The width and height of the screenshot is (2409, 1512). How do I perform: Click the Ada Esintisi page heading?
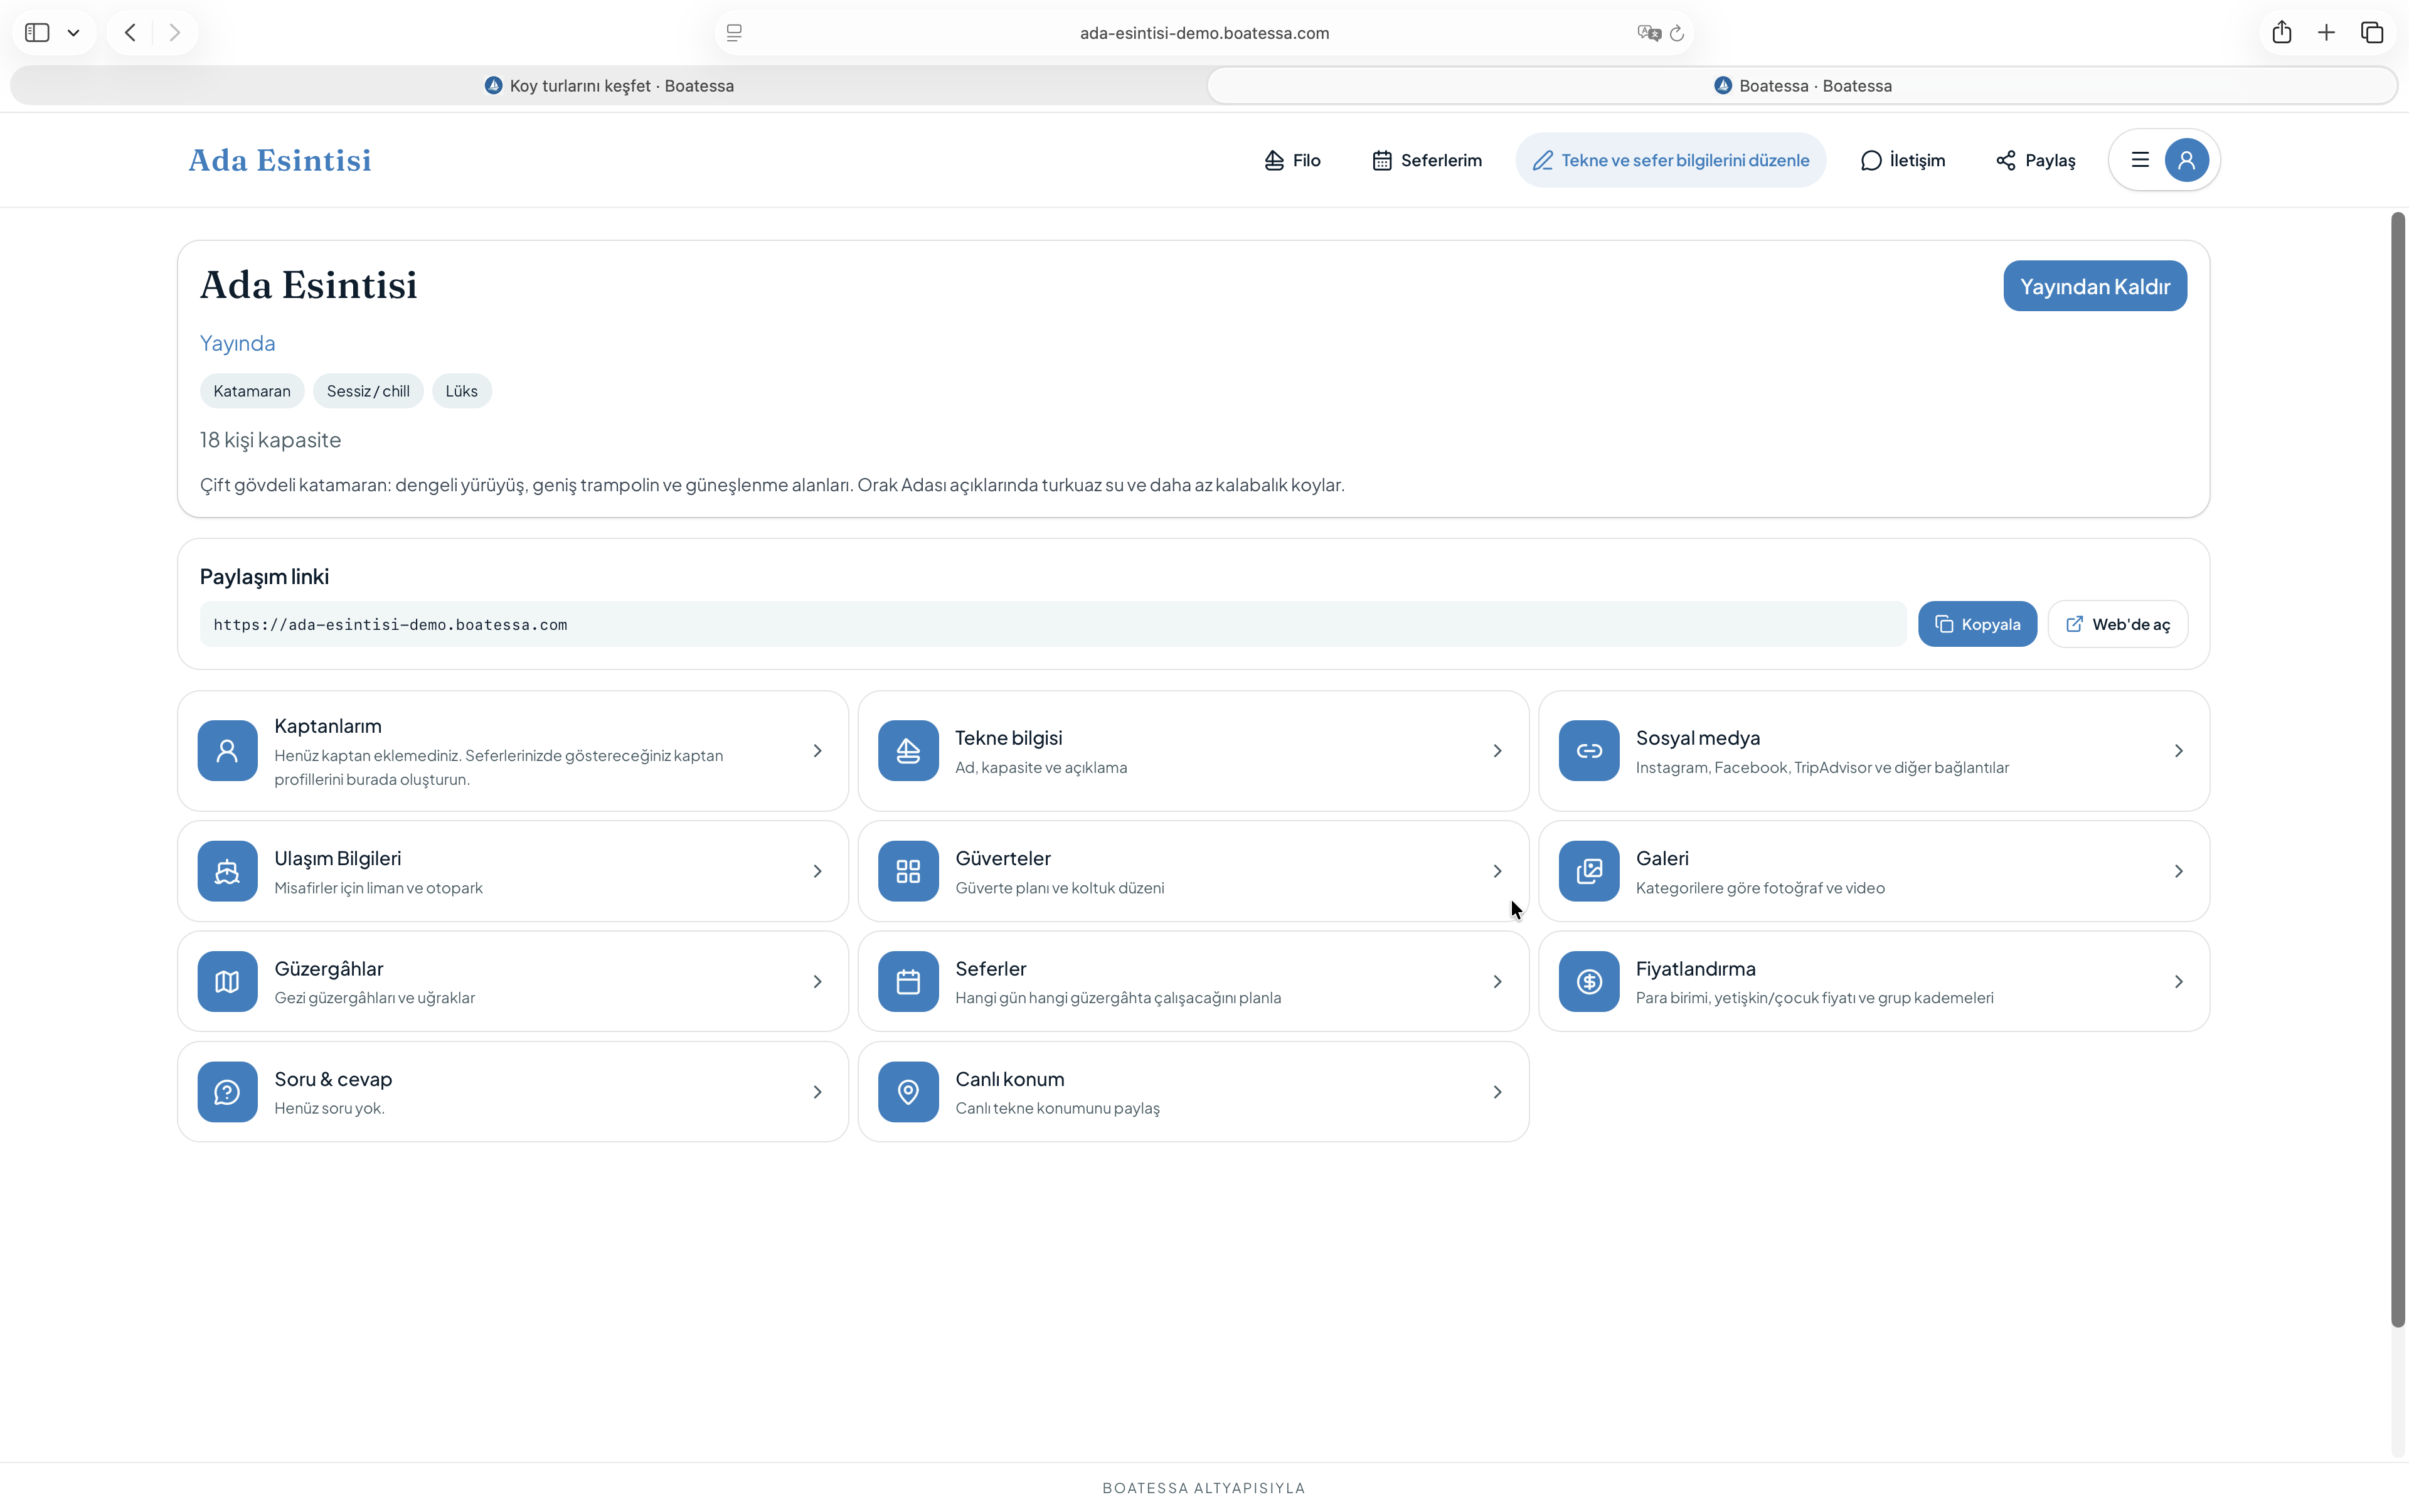(308, 285)
